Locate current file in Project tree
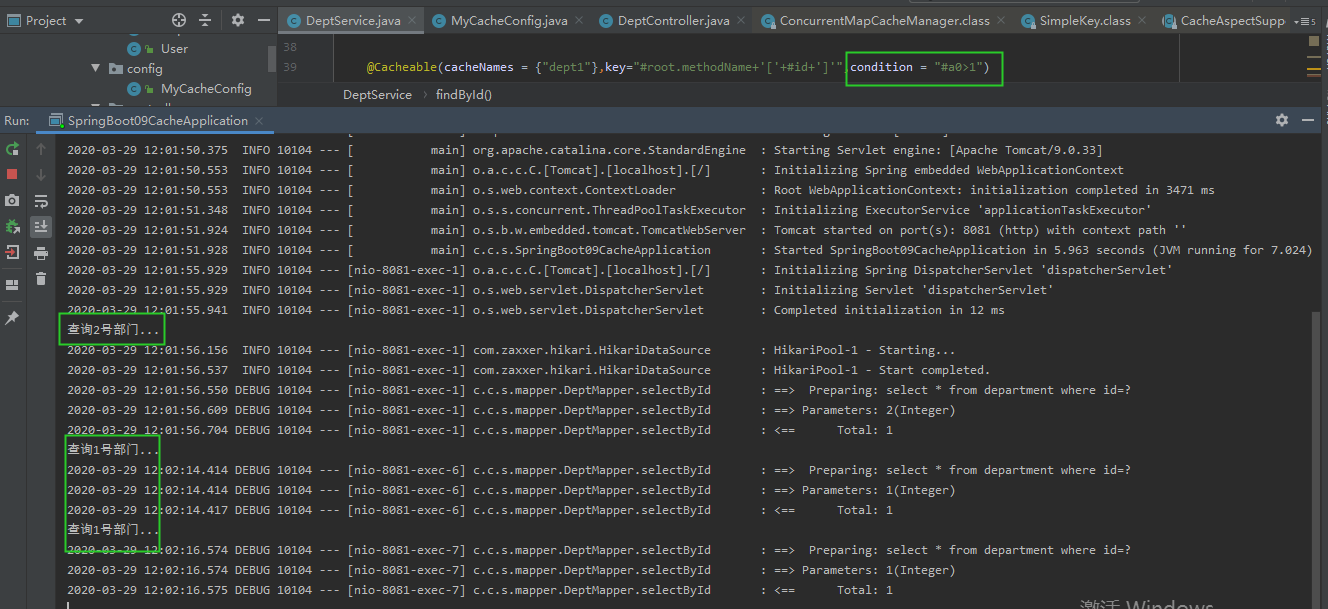The height and width of the screenshot is (609, 1328). [179, 20]
